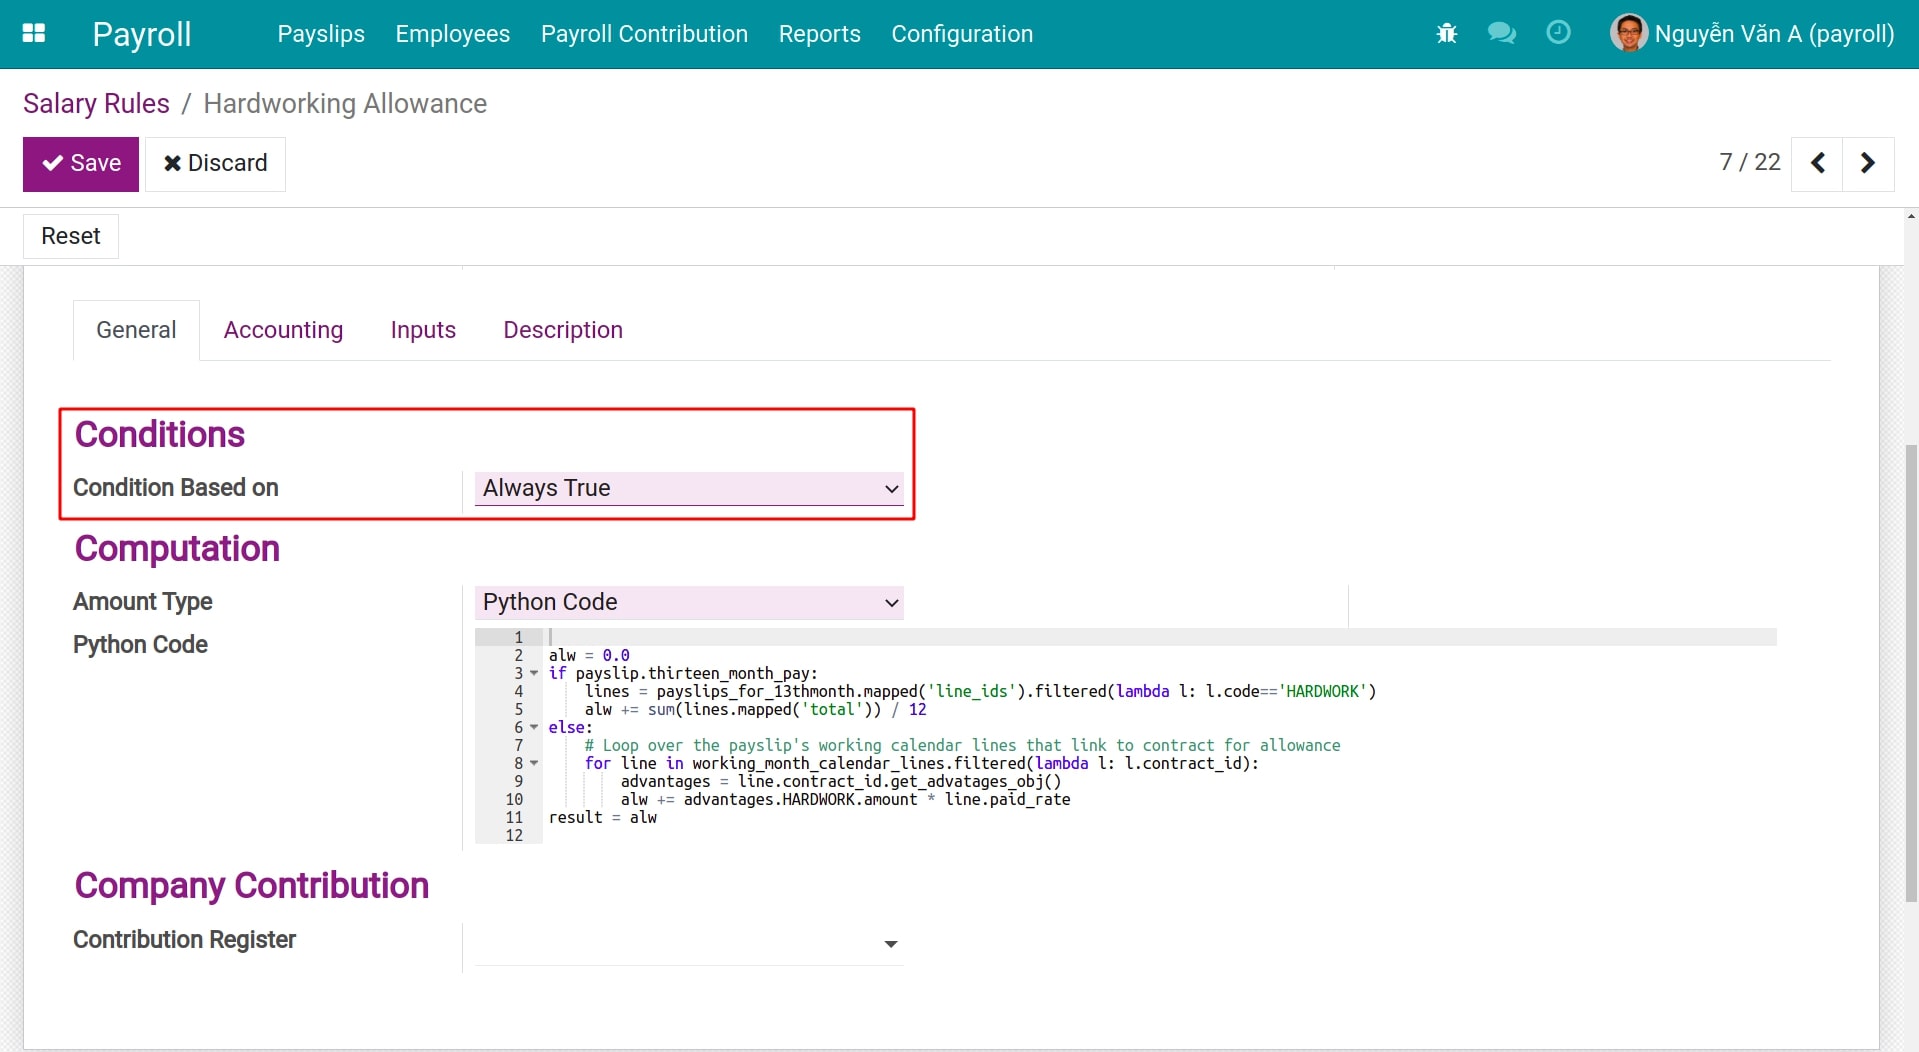Collapse the code fold arrow on line 3

pyautogui.click(x=534, y=674)
